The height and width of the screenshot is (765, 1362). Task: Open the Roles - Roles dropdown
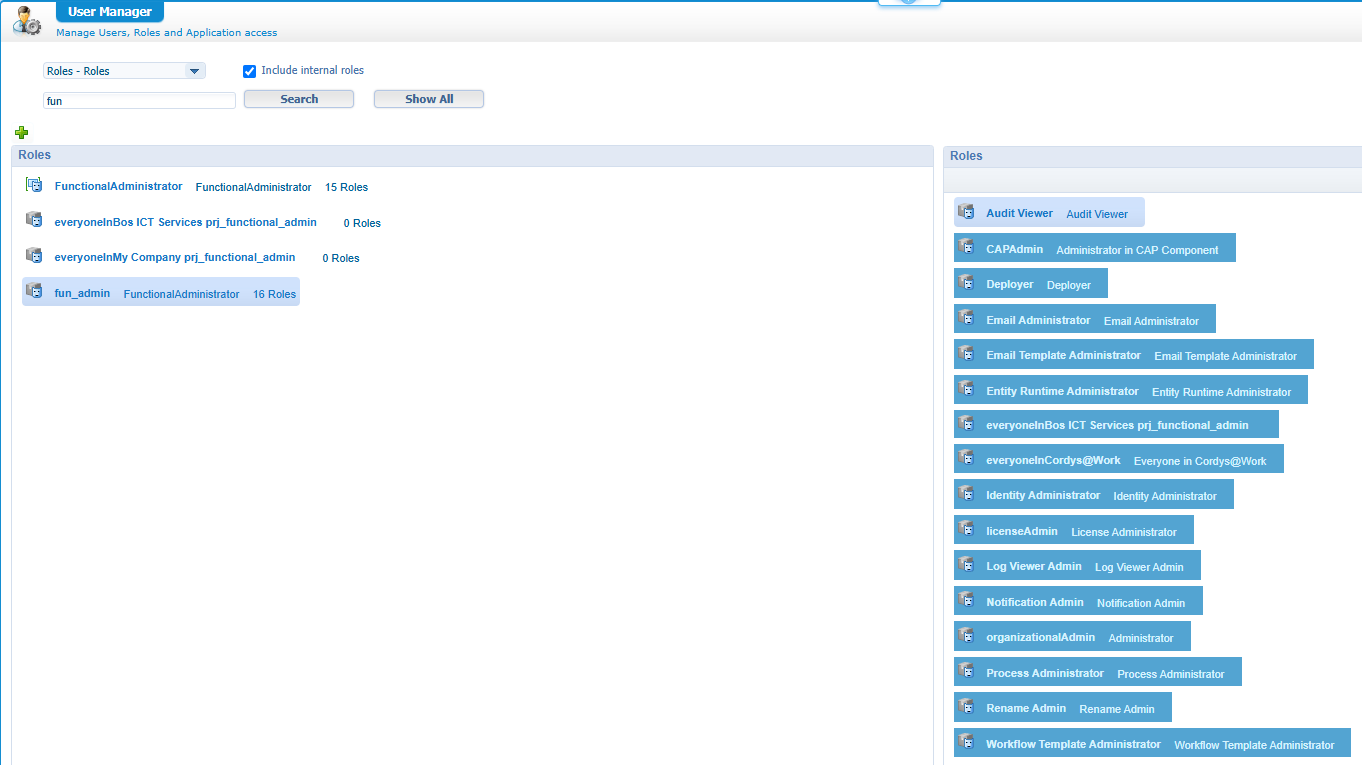[124, 71]
